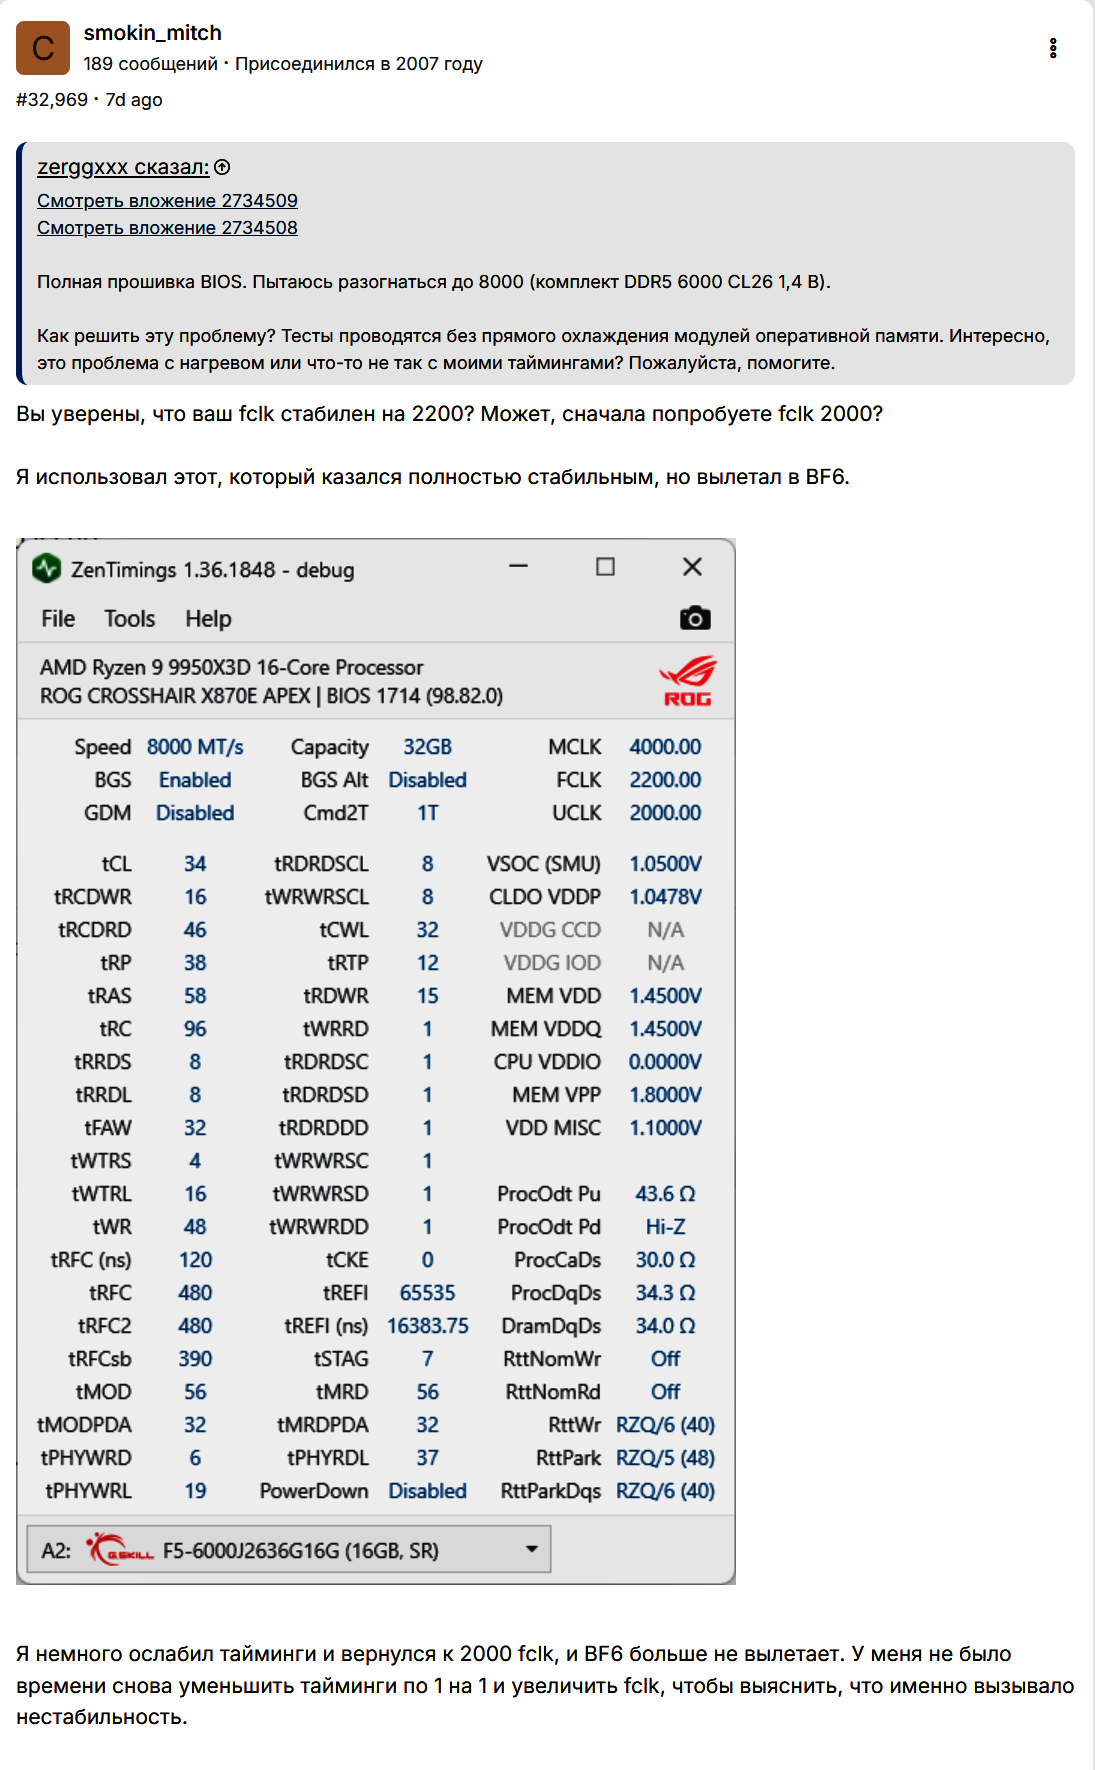Image resolution: width=1095 pixels, height=1770 pixels.
Task: Click the tREFI value 65535
Action: coord(427,1293)
